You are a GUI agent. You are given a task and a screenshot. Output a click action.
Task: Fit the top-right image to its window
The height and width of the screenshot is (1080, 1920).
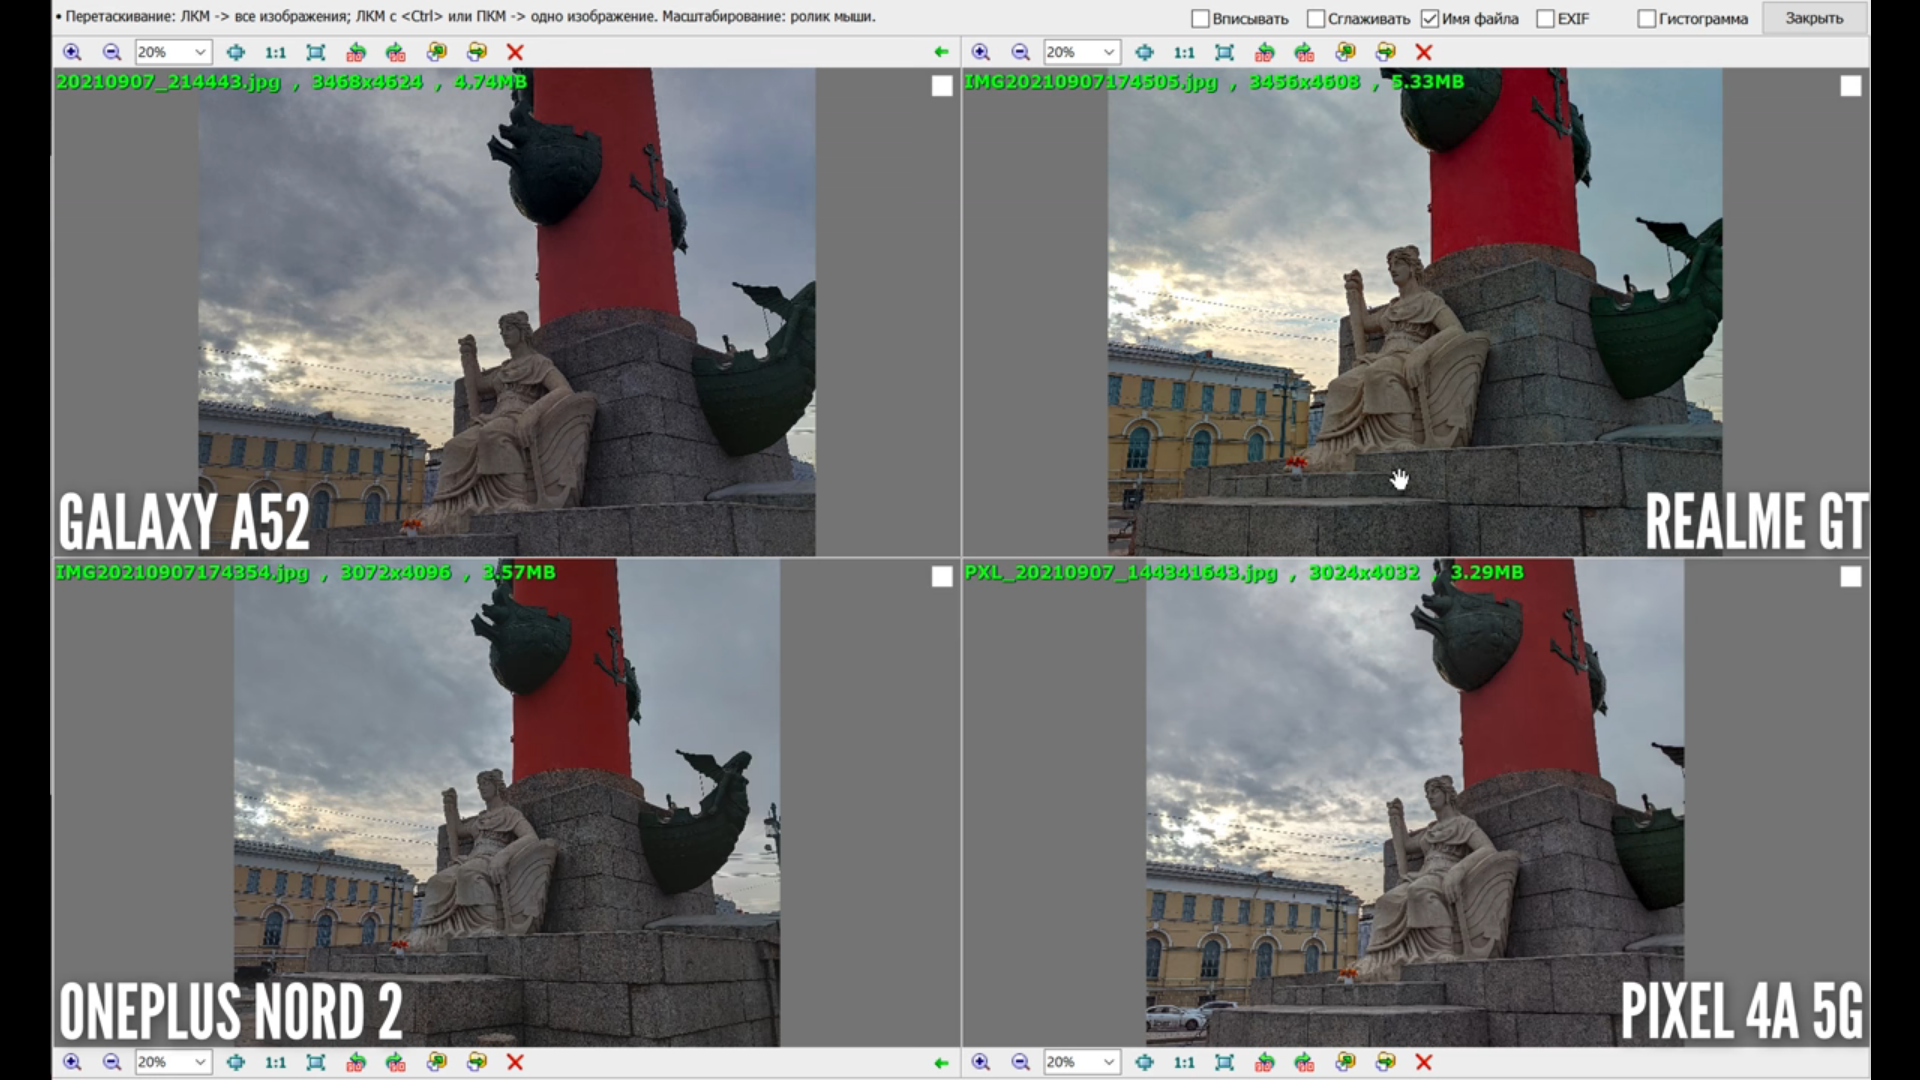tap(1224, 52)
